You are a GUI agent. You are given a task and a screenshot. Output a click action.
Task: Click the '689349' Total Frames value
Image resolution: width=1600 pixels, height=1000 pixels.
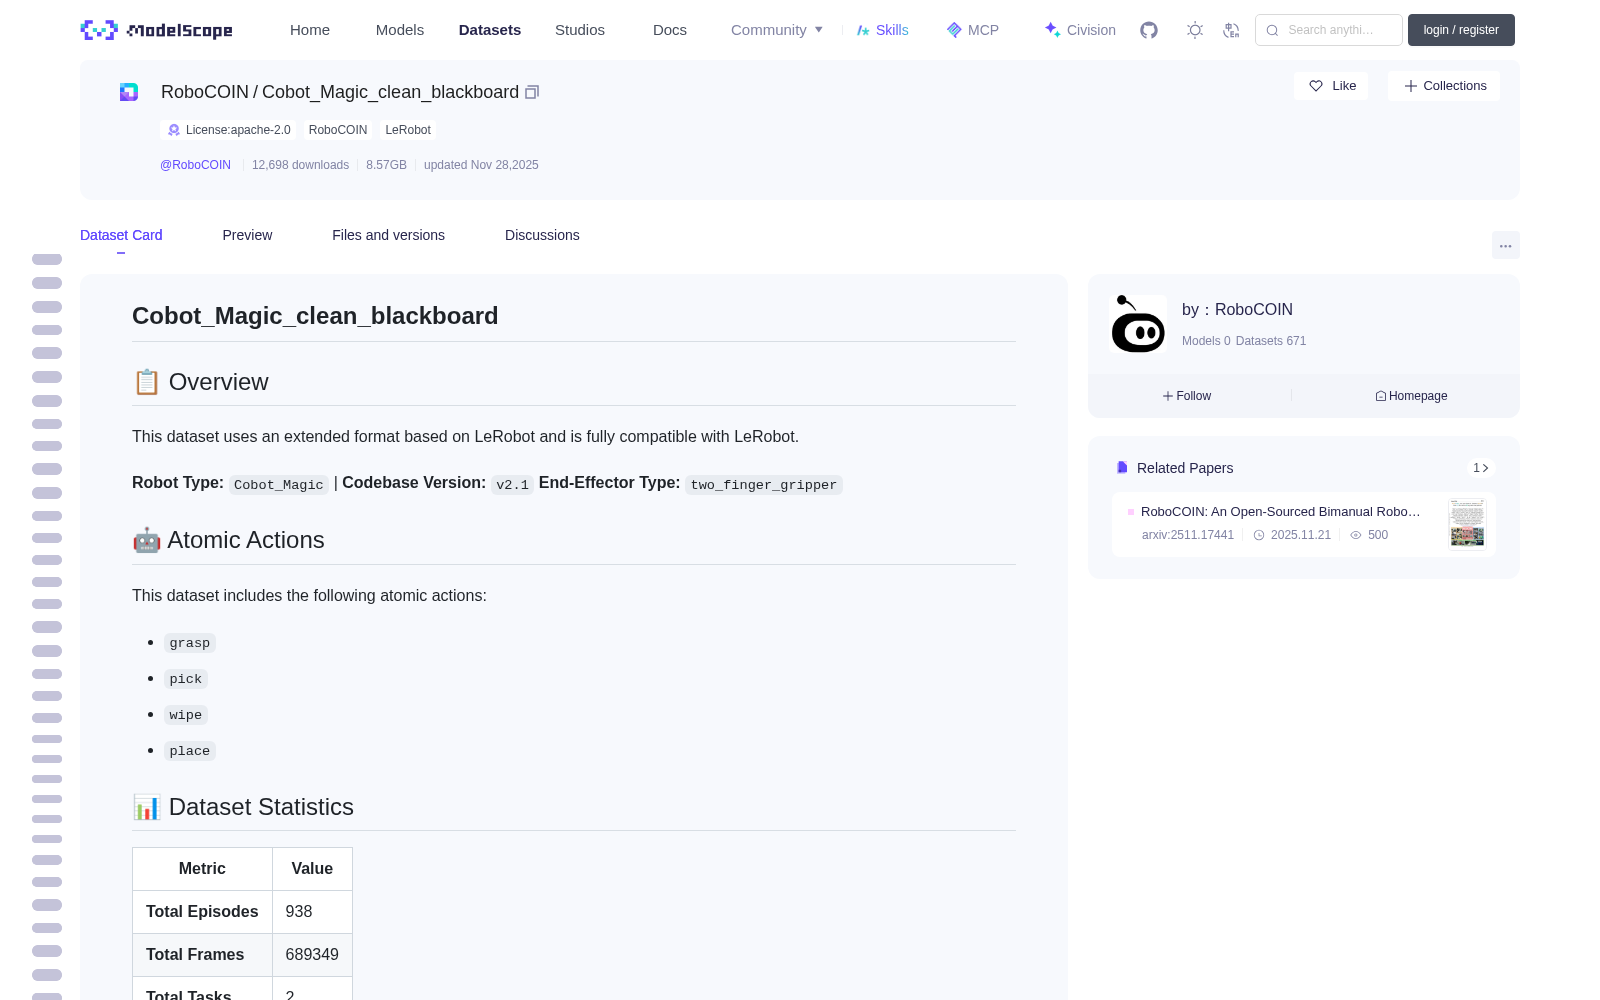click(x=312, y=955)
